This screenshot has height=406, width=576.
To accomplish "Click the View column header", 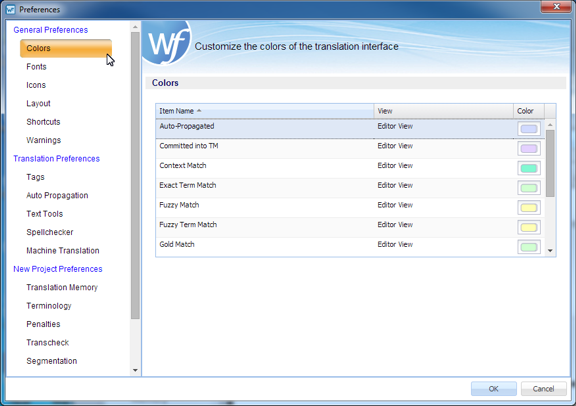I will pyautogui.click(x=443, y=111).
